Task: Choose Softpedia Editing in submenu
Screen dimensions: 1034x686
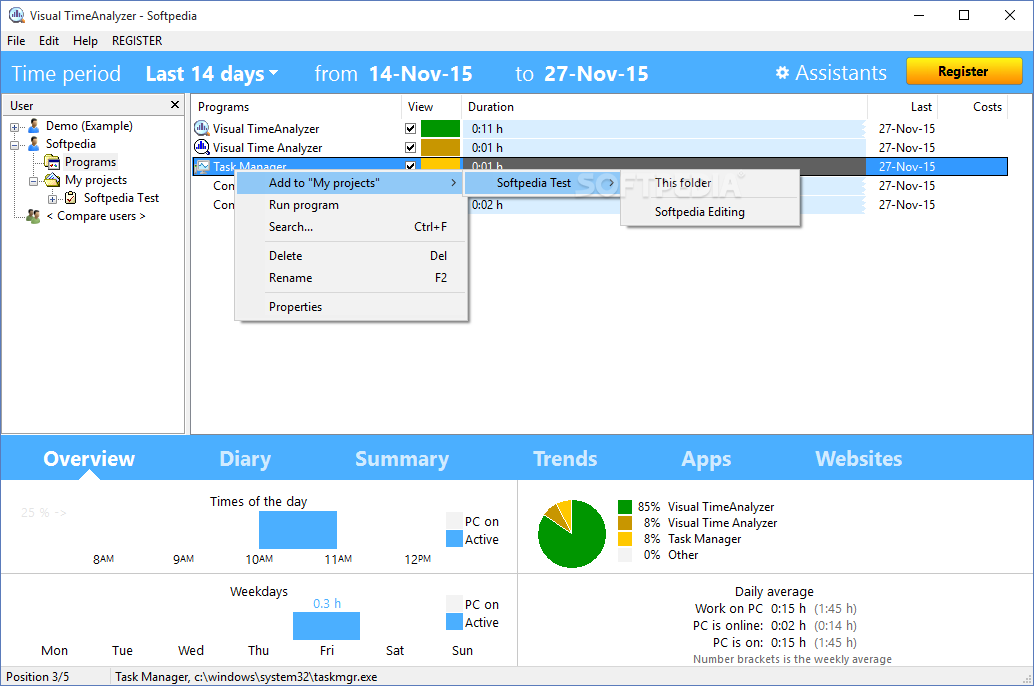Action: (x=710, y=212)
